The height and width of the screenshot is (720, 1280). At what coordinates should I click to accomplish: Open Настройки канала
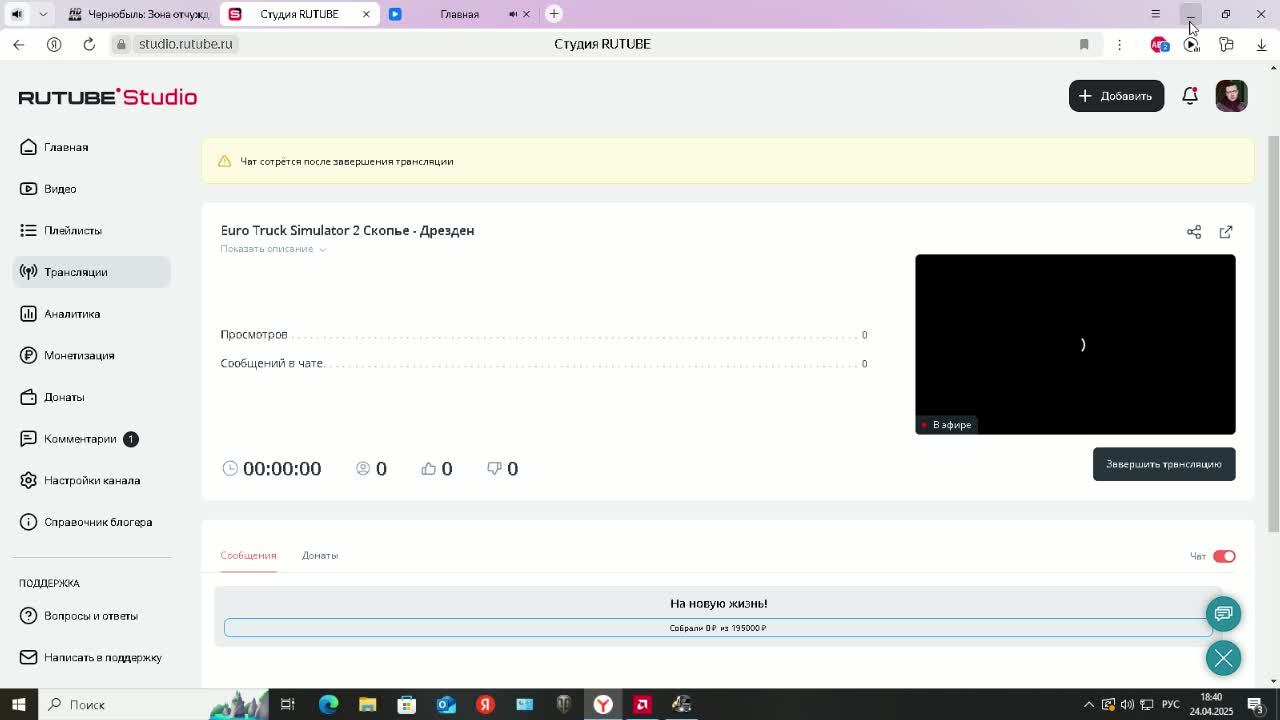tap(92, 480)
